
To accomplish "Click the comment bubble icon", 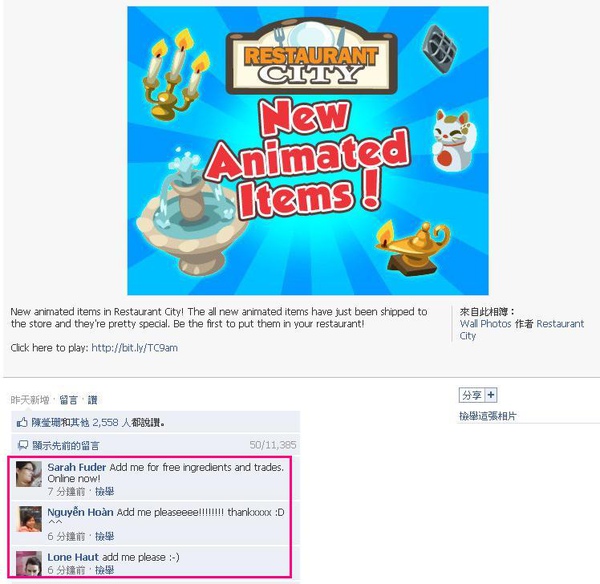I will (x=23, y=445).
